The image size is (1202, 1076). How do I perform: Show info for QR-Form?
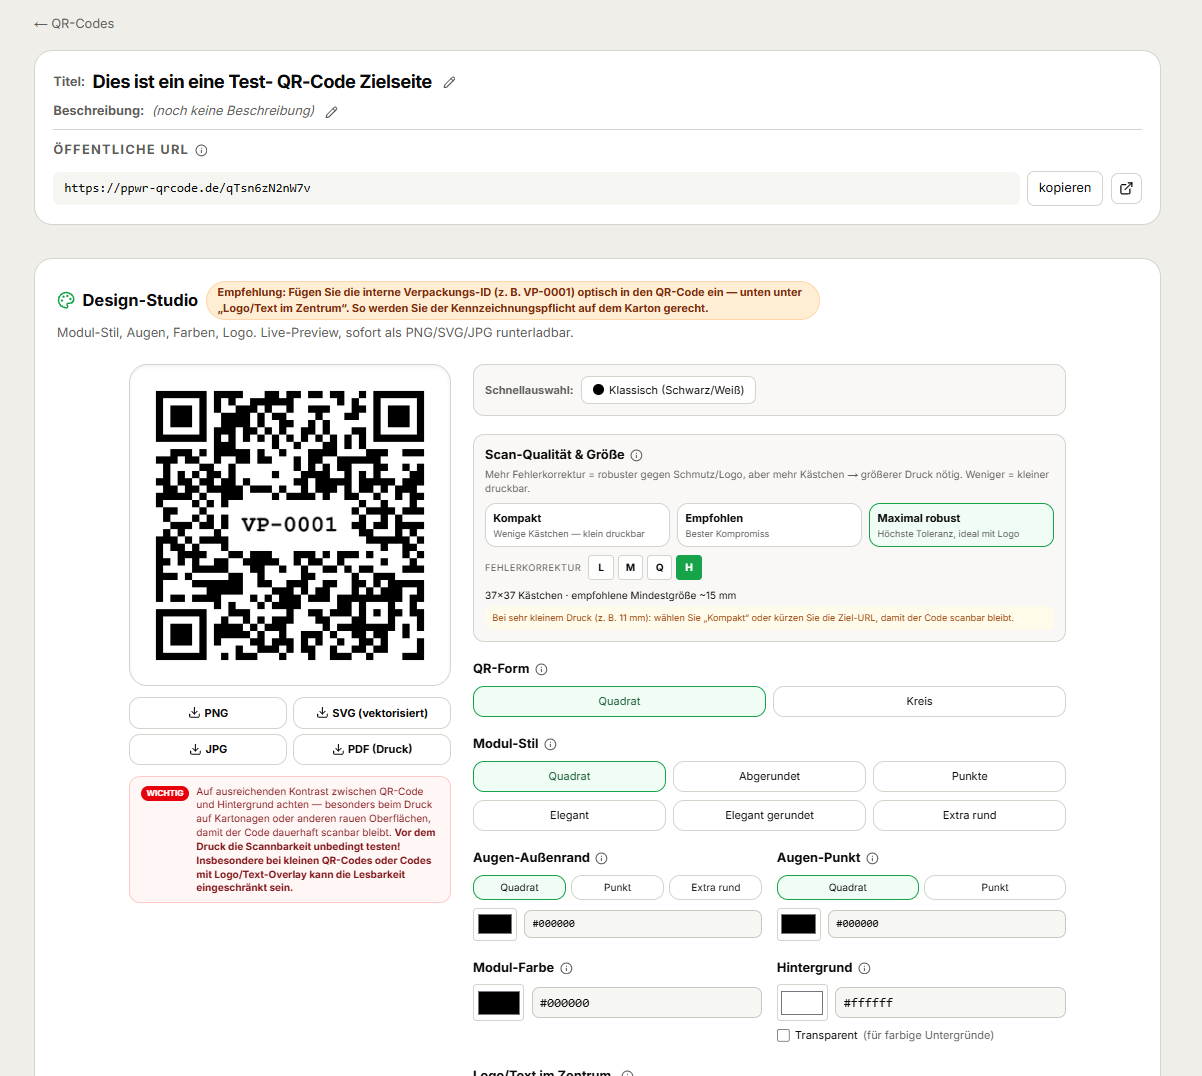pos(541,669)
